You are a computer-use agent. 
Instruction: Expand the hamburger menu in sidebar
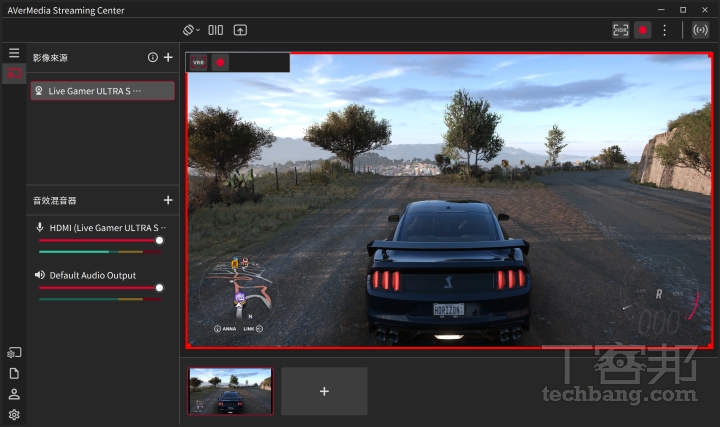(14, 53)
